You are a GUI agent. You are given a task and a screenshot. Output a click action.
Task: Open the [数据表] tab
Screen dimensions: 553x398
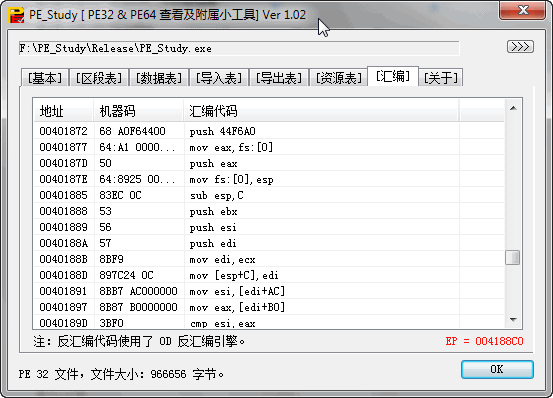(x=159, y=78)
